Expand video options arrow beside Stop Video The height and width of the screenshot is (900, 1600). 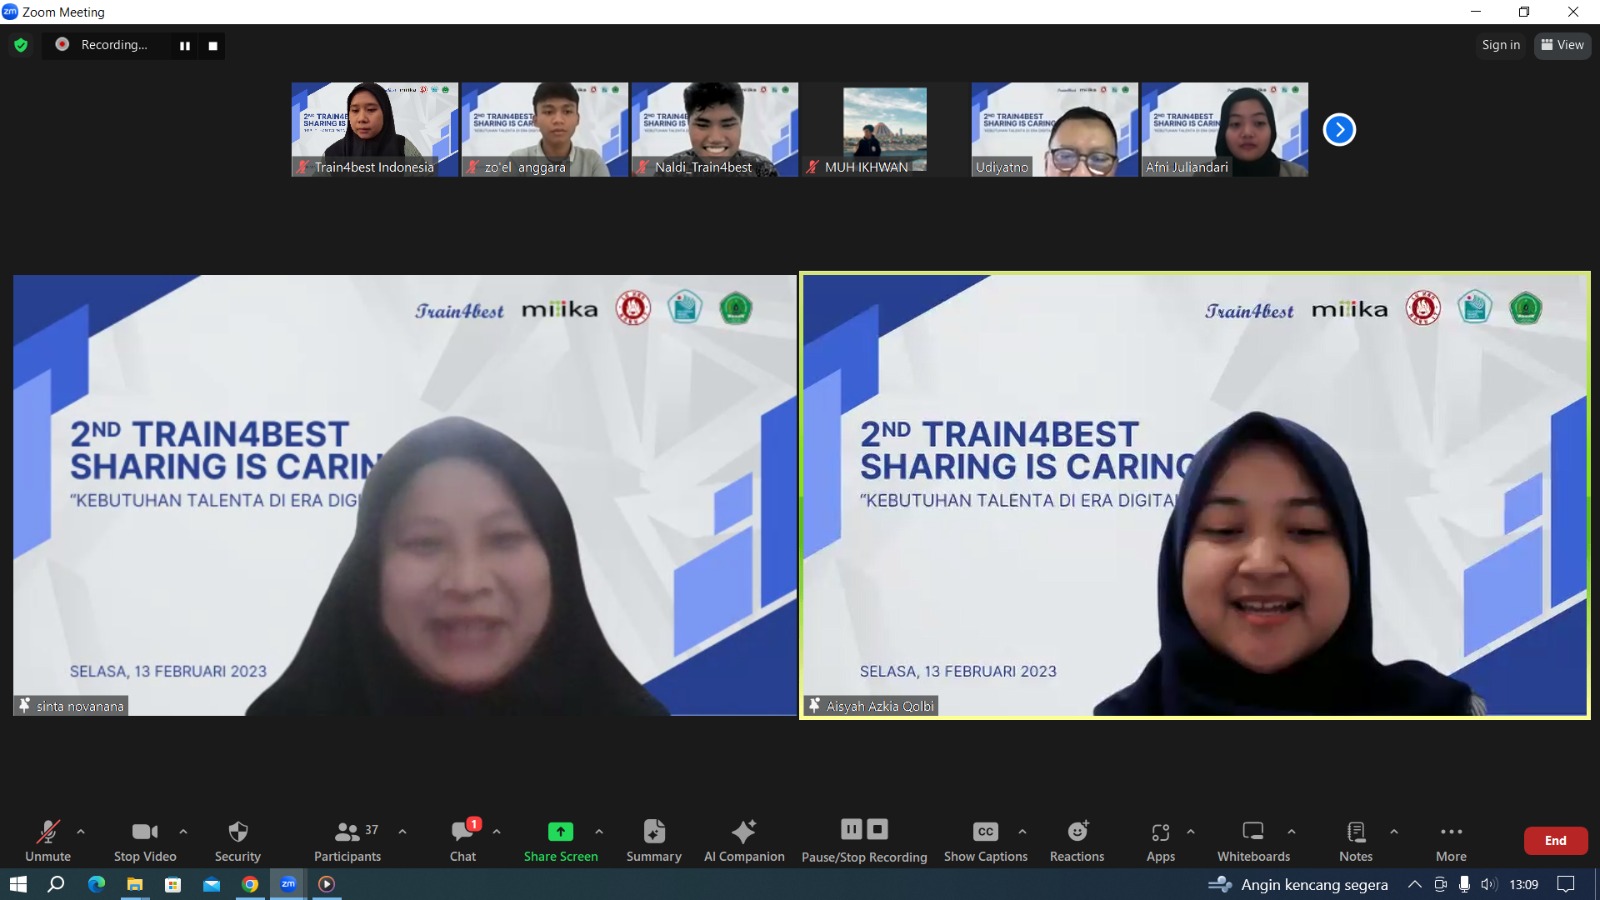[x=183, y=831]
